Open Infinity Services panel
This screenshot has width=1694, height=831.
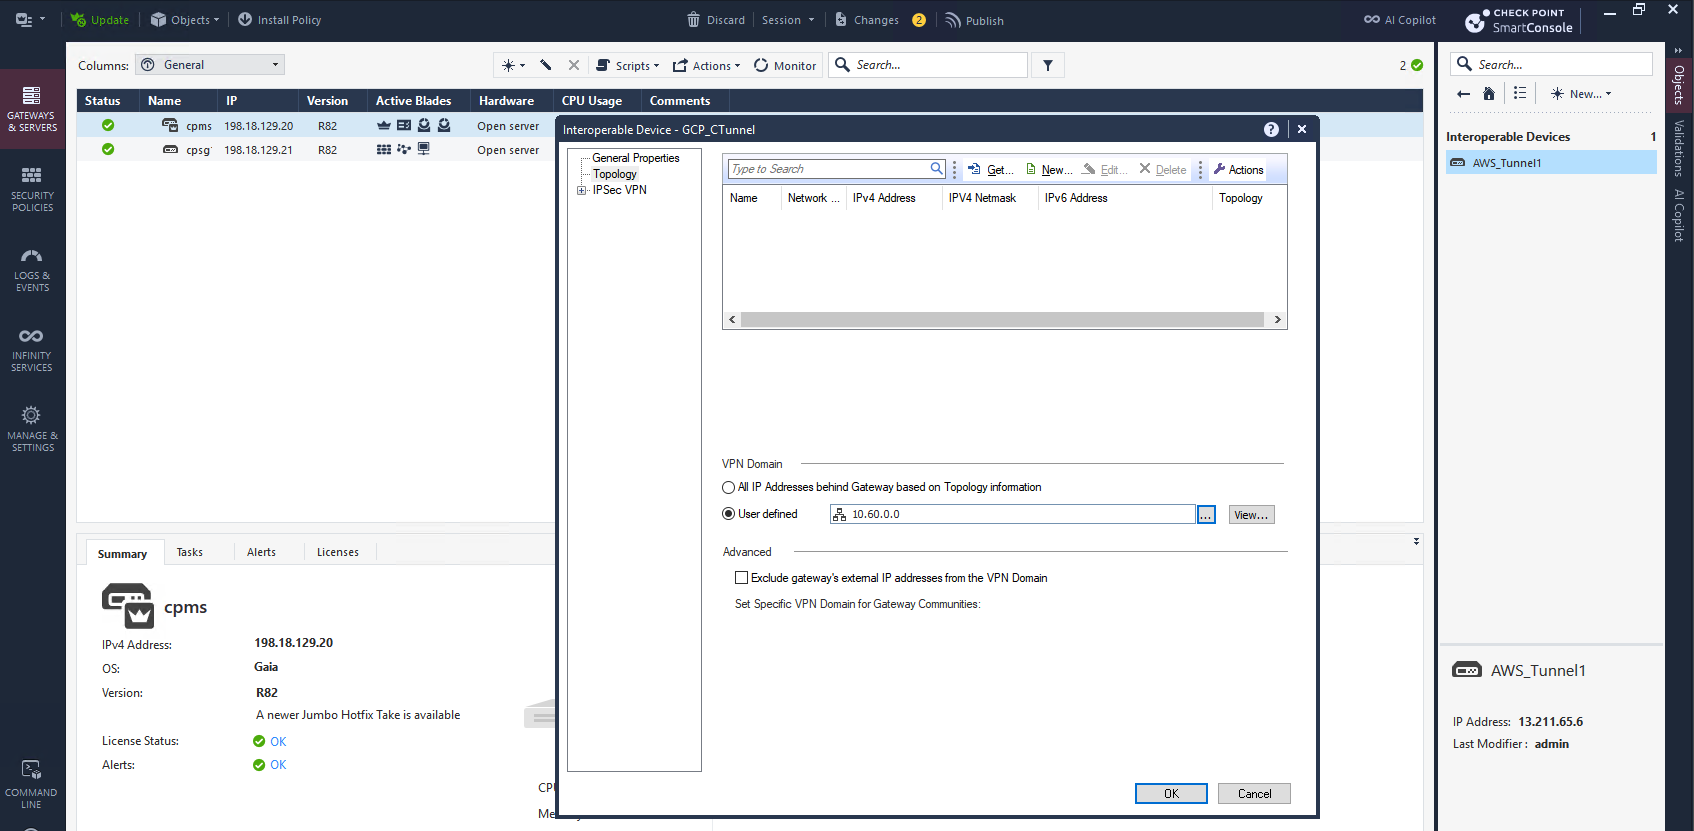[x=32, y=348]
